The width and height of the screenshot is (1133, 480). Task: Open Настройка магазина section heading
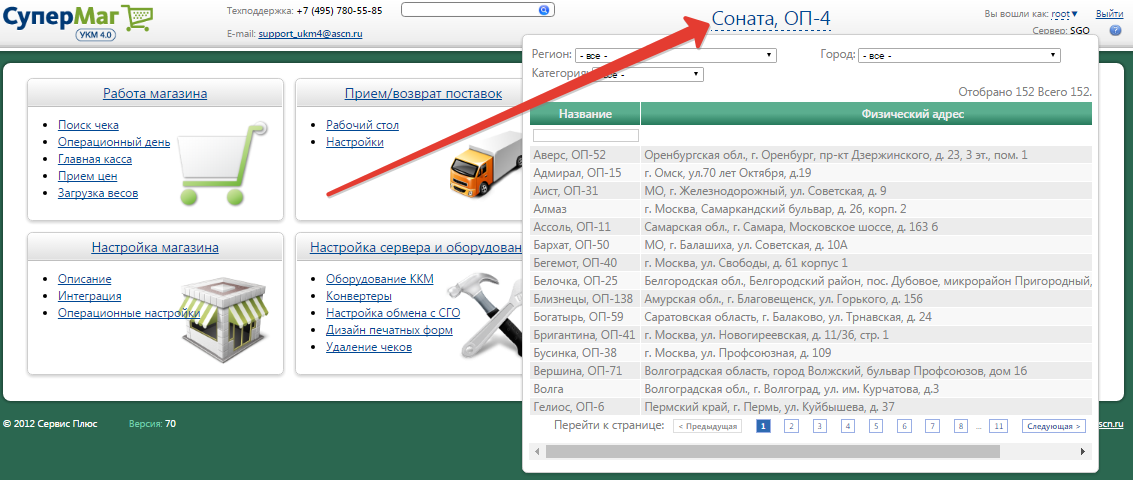[x=155, y=248]
